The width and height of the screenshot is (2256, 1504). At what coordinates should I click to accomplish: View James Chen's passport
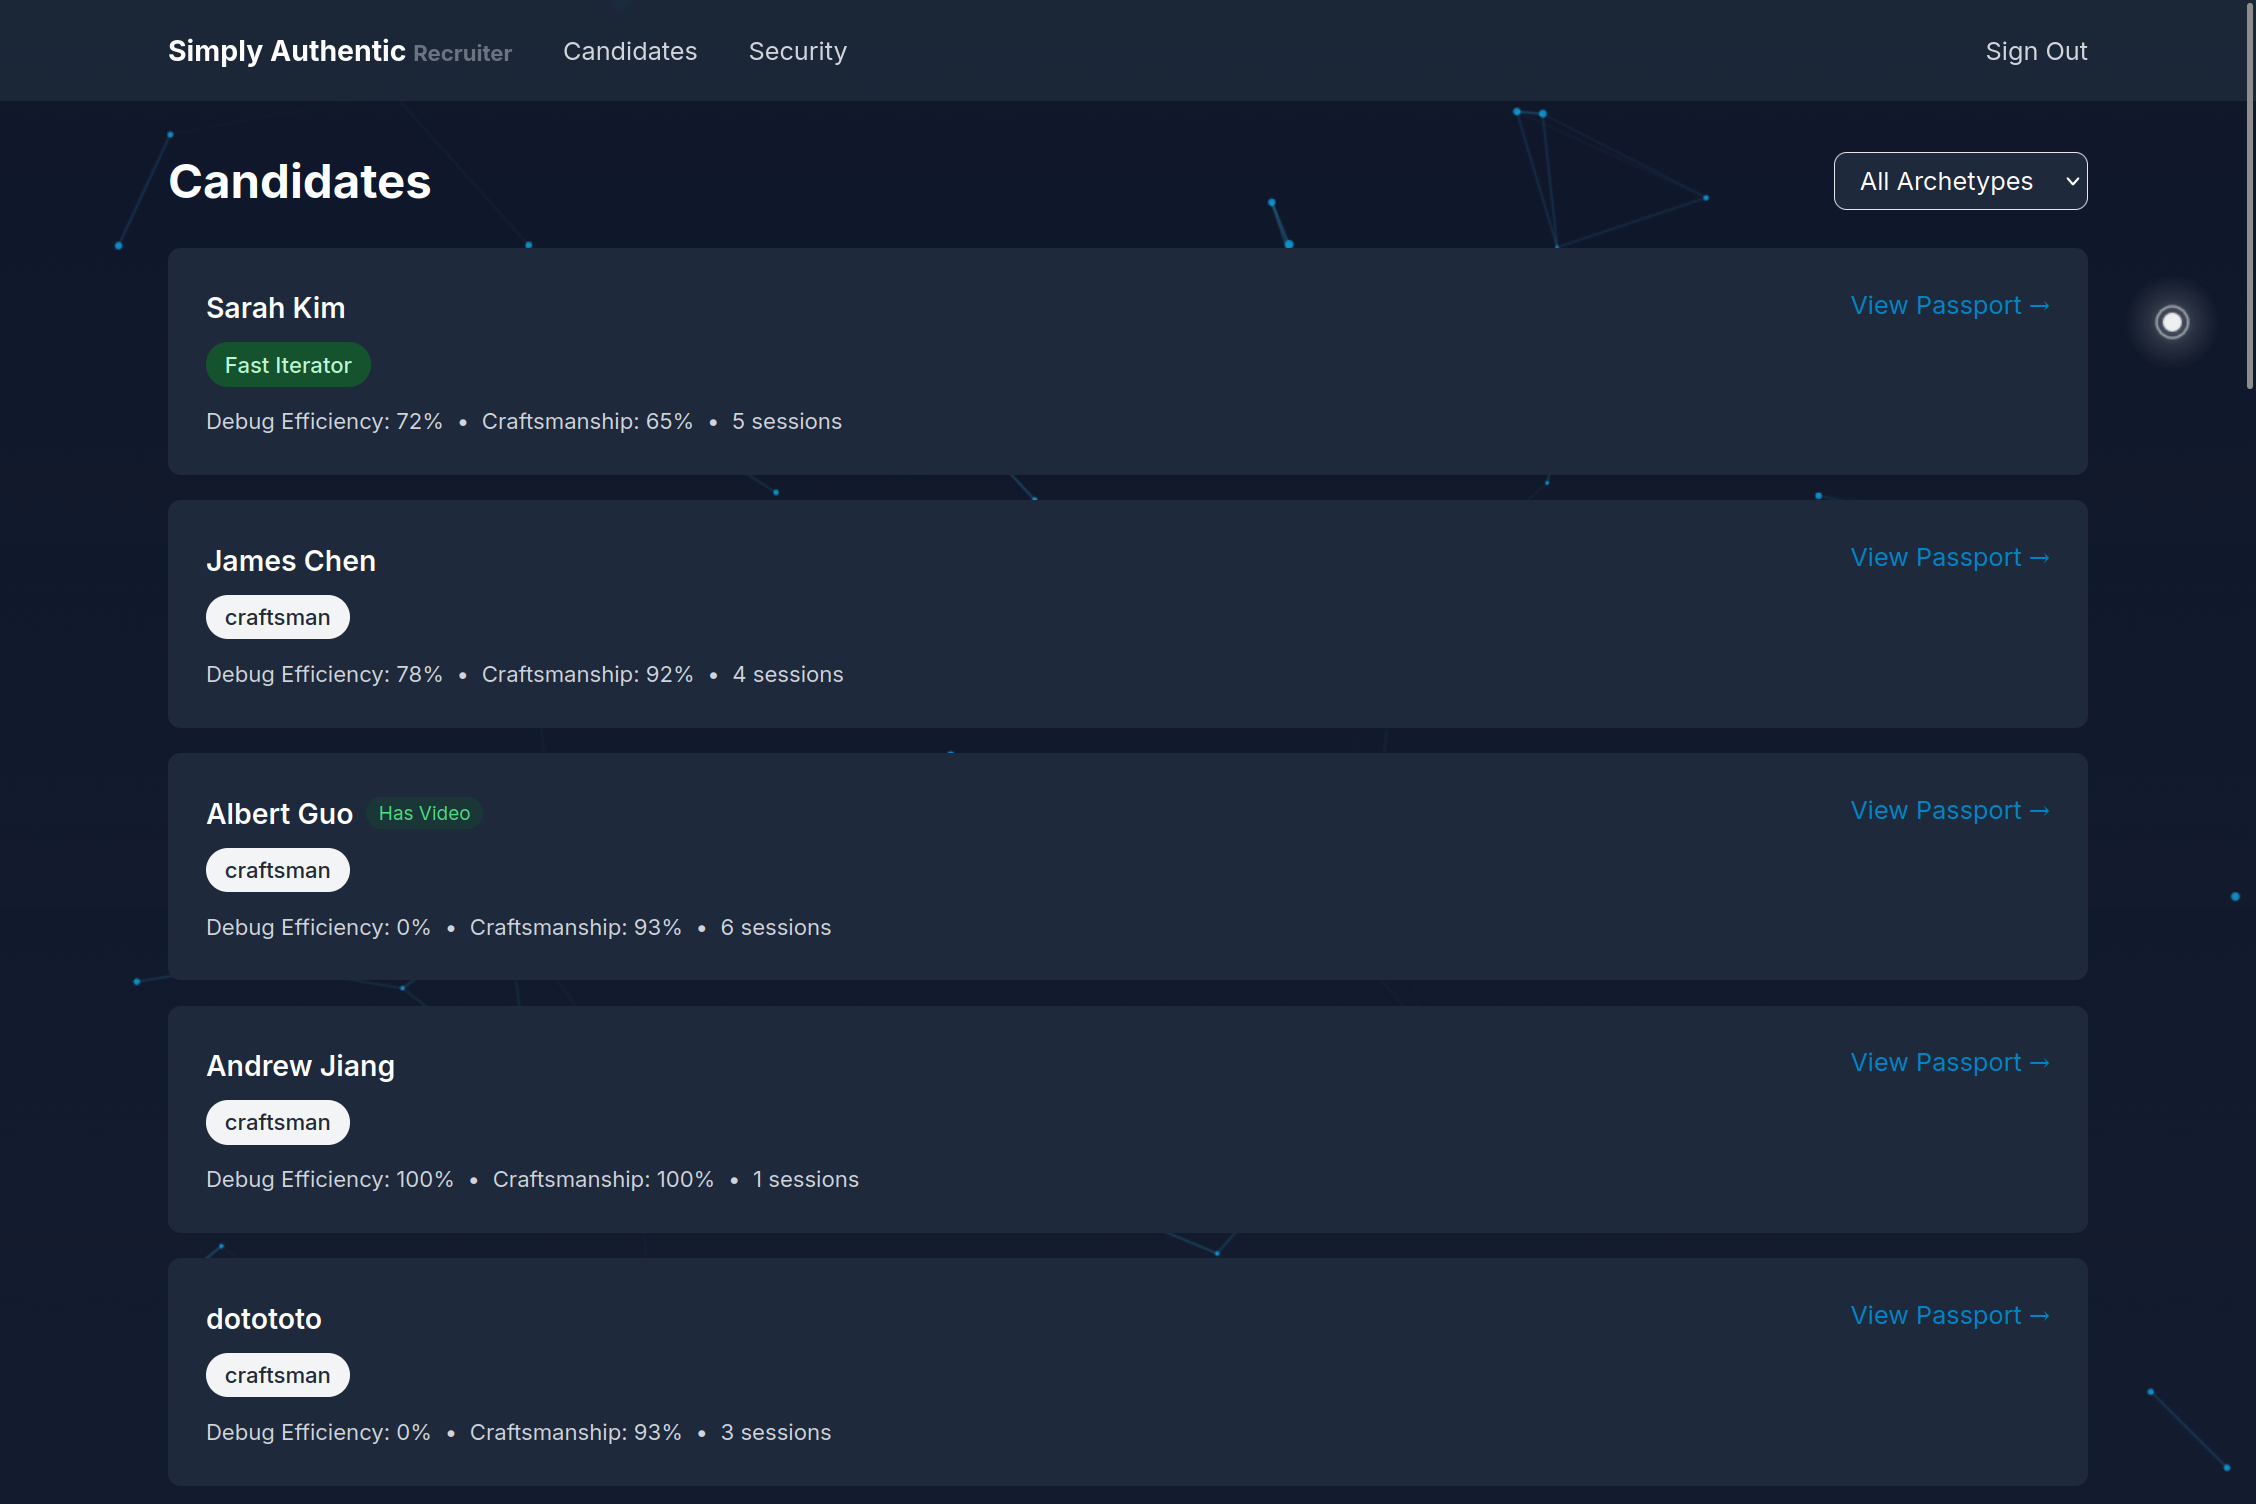tap(1948, 557)
